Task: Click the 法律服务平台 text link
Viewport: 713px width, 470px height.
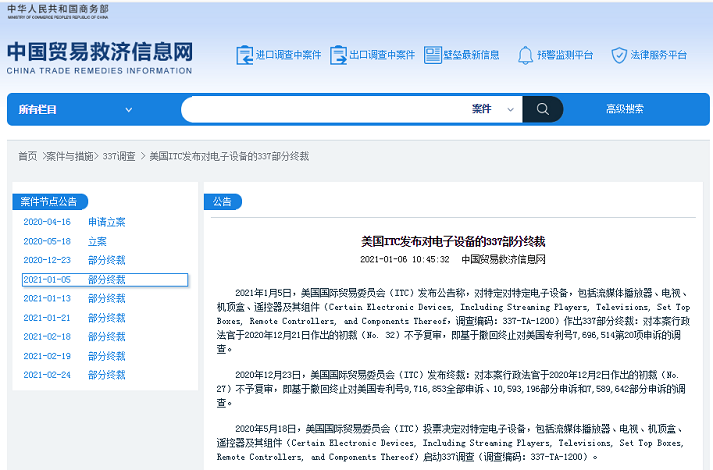Action: tap(658, 55)
